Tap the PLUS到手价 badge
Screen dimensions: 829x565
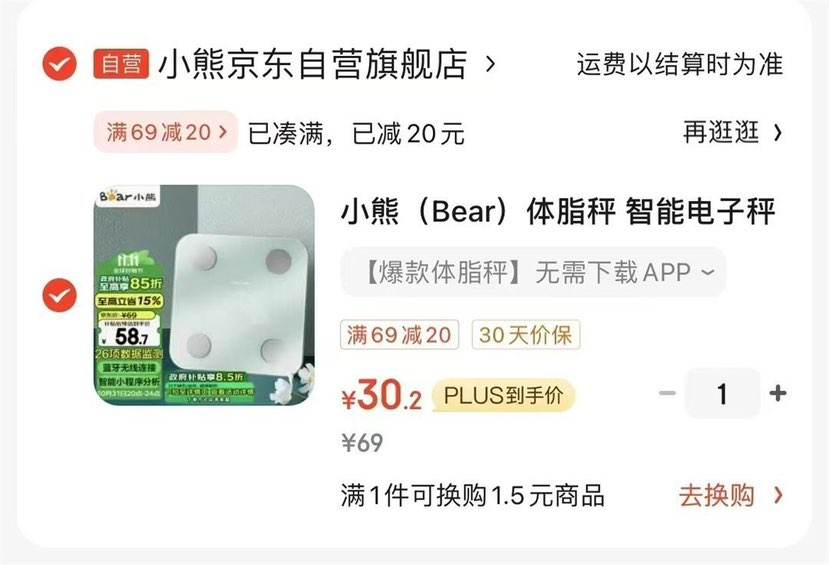click(503, 395)
